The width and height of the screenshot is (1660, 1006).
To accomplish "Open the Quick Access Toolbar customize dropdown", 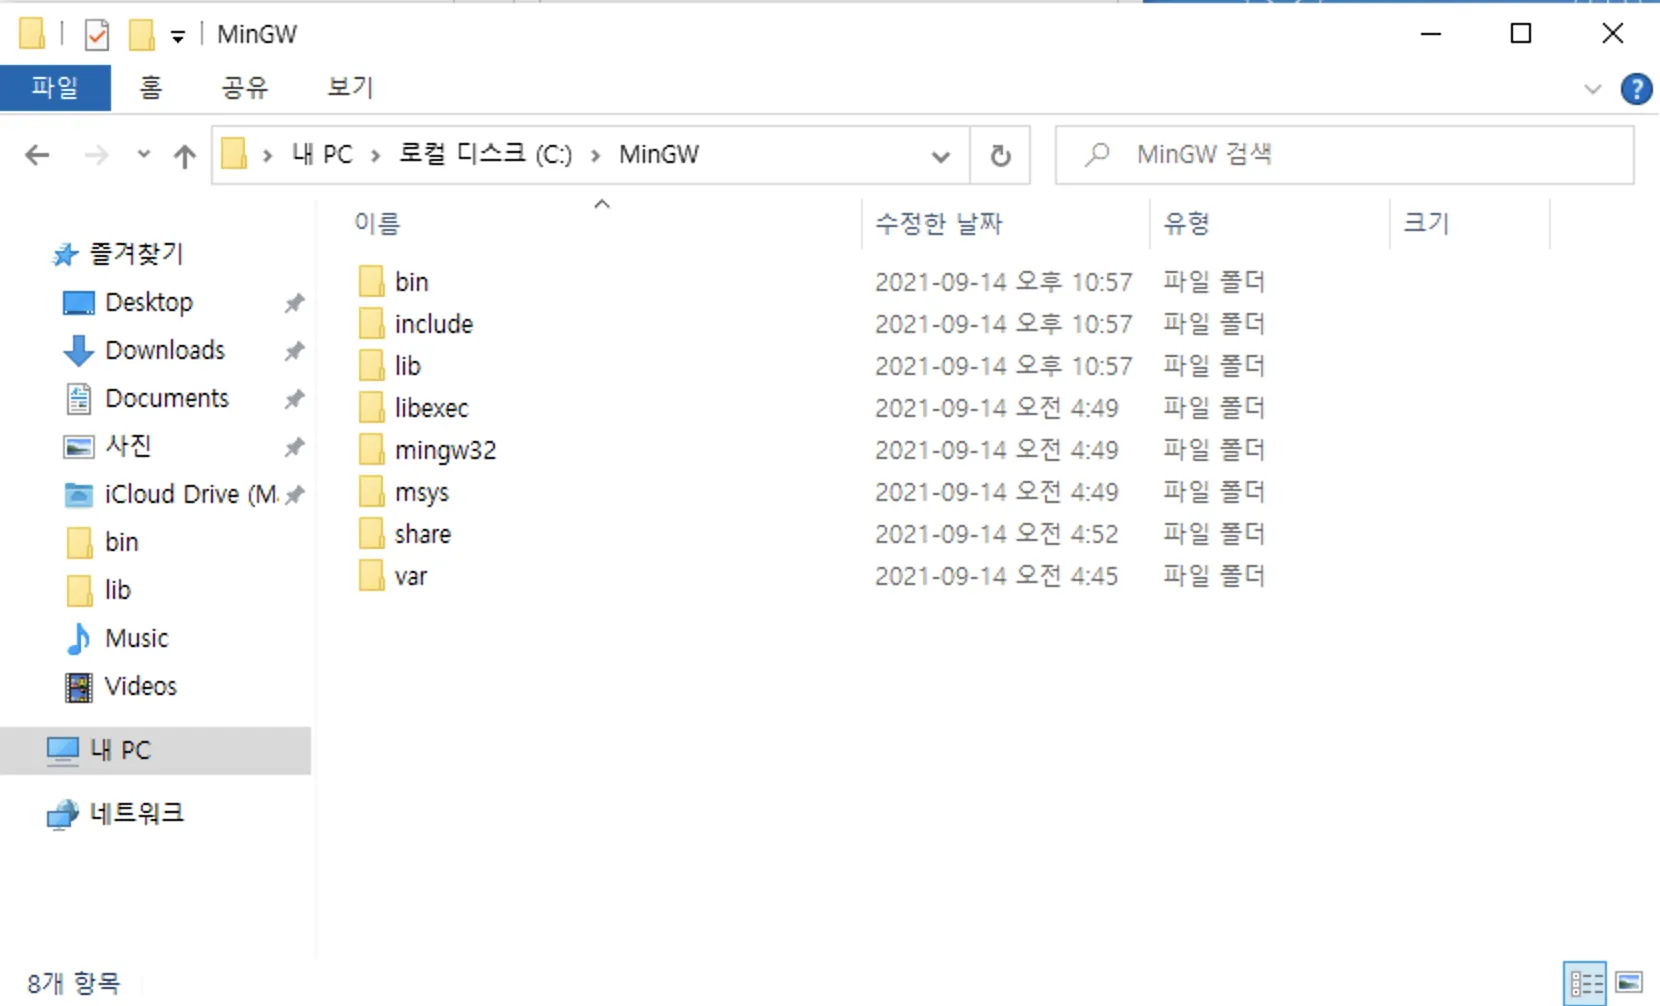I will [177, 37].
